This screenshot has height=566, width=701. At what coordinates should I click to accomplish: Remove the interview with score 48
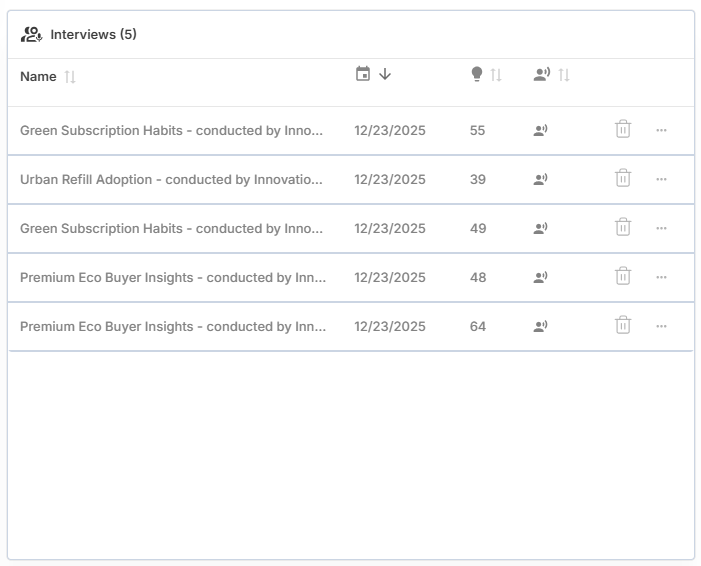click(x=623, y=277)
